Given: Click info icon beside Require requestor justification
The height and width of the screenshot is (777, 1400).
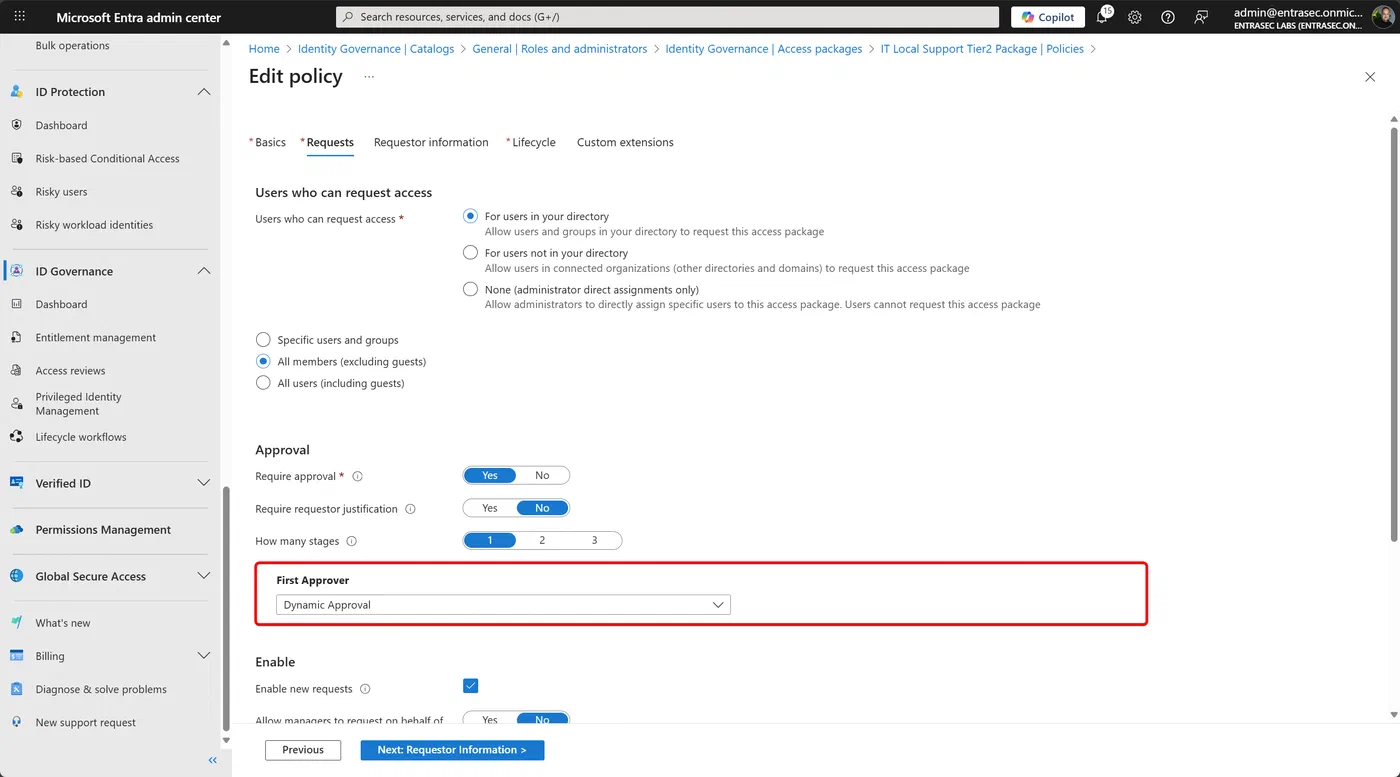Looking at the screenshot, I should 409,509.
